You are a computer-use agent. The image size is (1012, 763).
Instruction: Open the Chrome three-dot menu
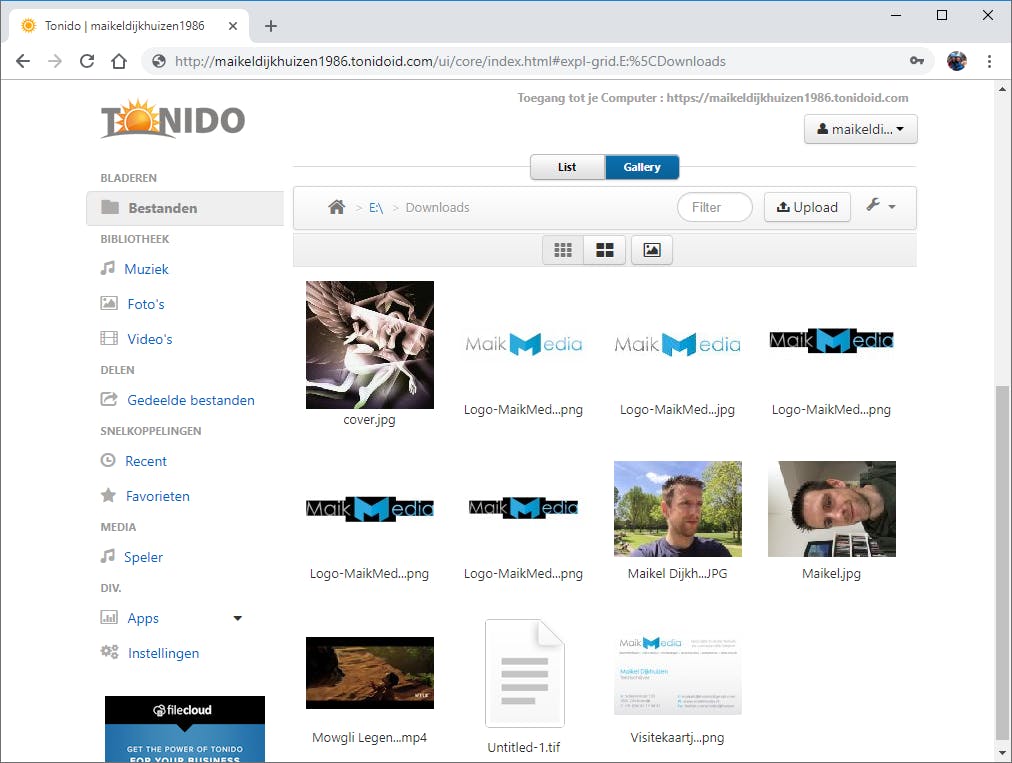tap(989, 61)
